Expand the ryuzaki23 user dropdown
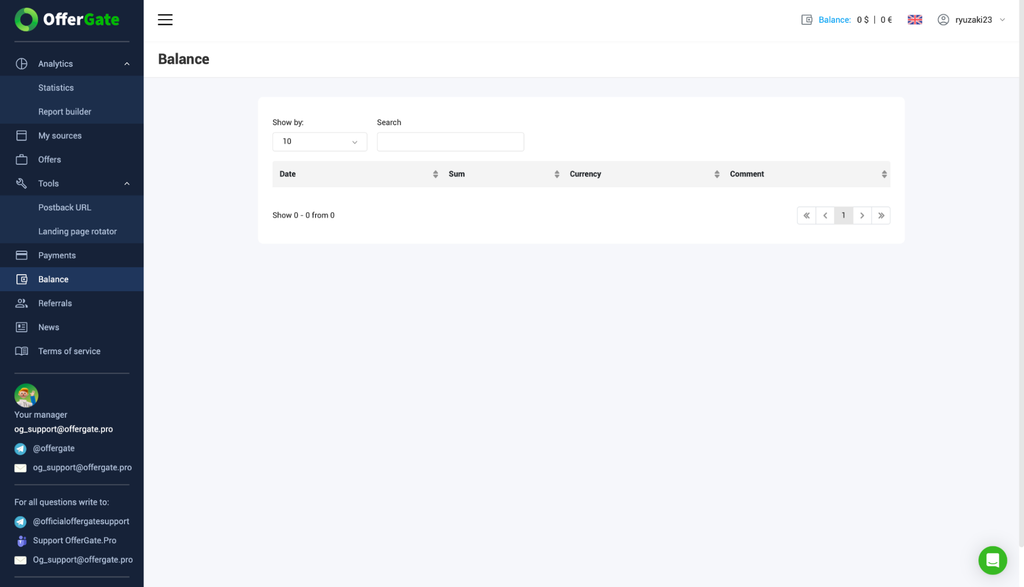 tap(972, 20)
